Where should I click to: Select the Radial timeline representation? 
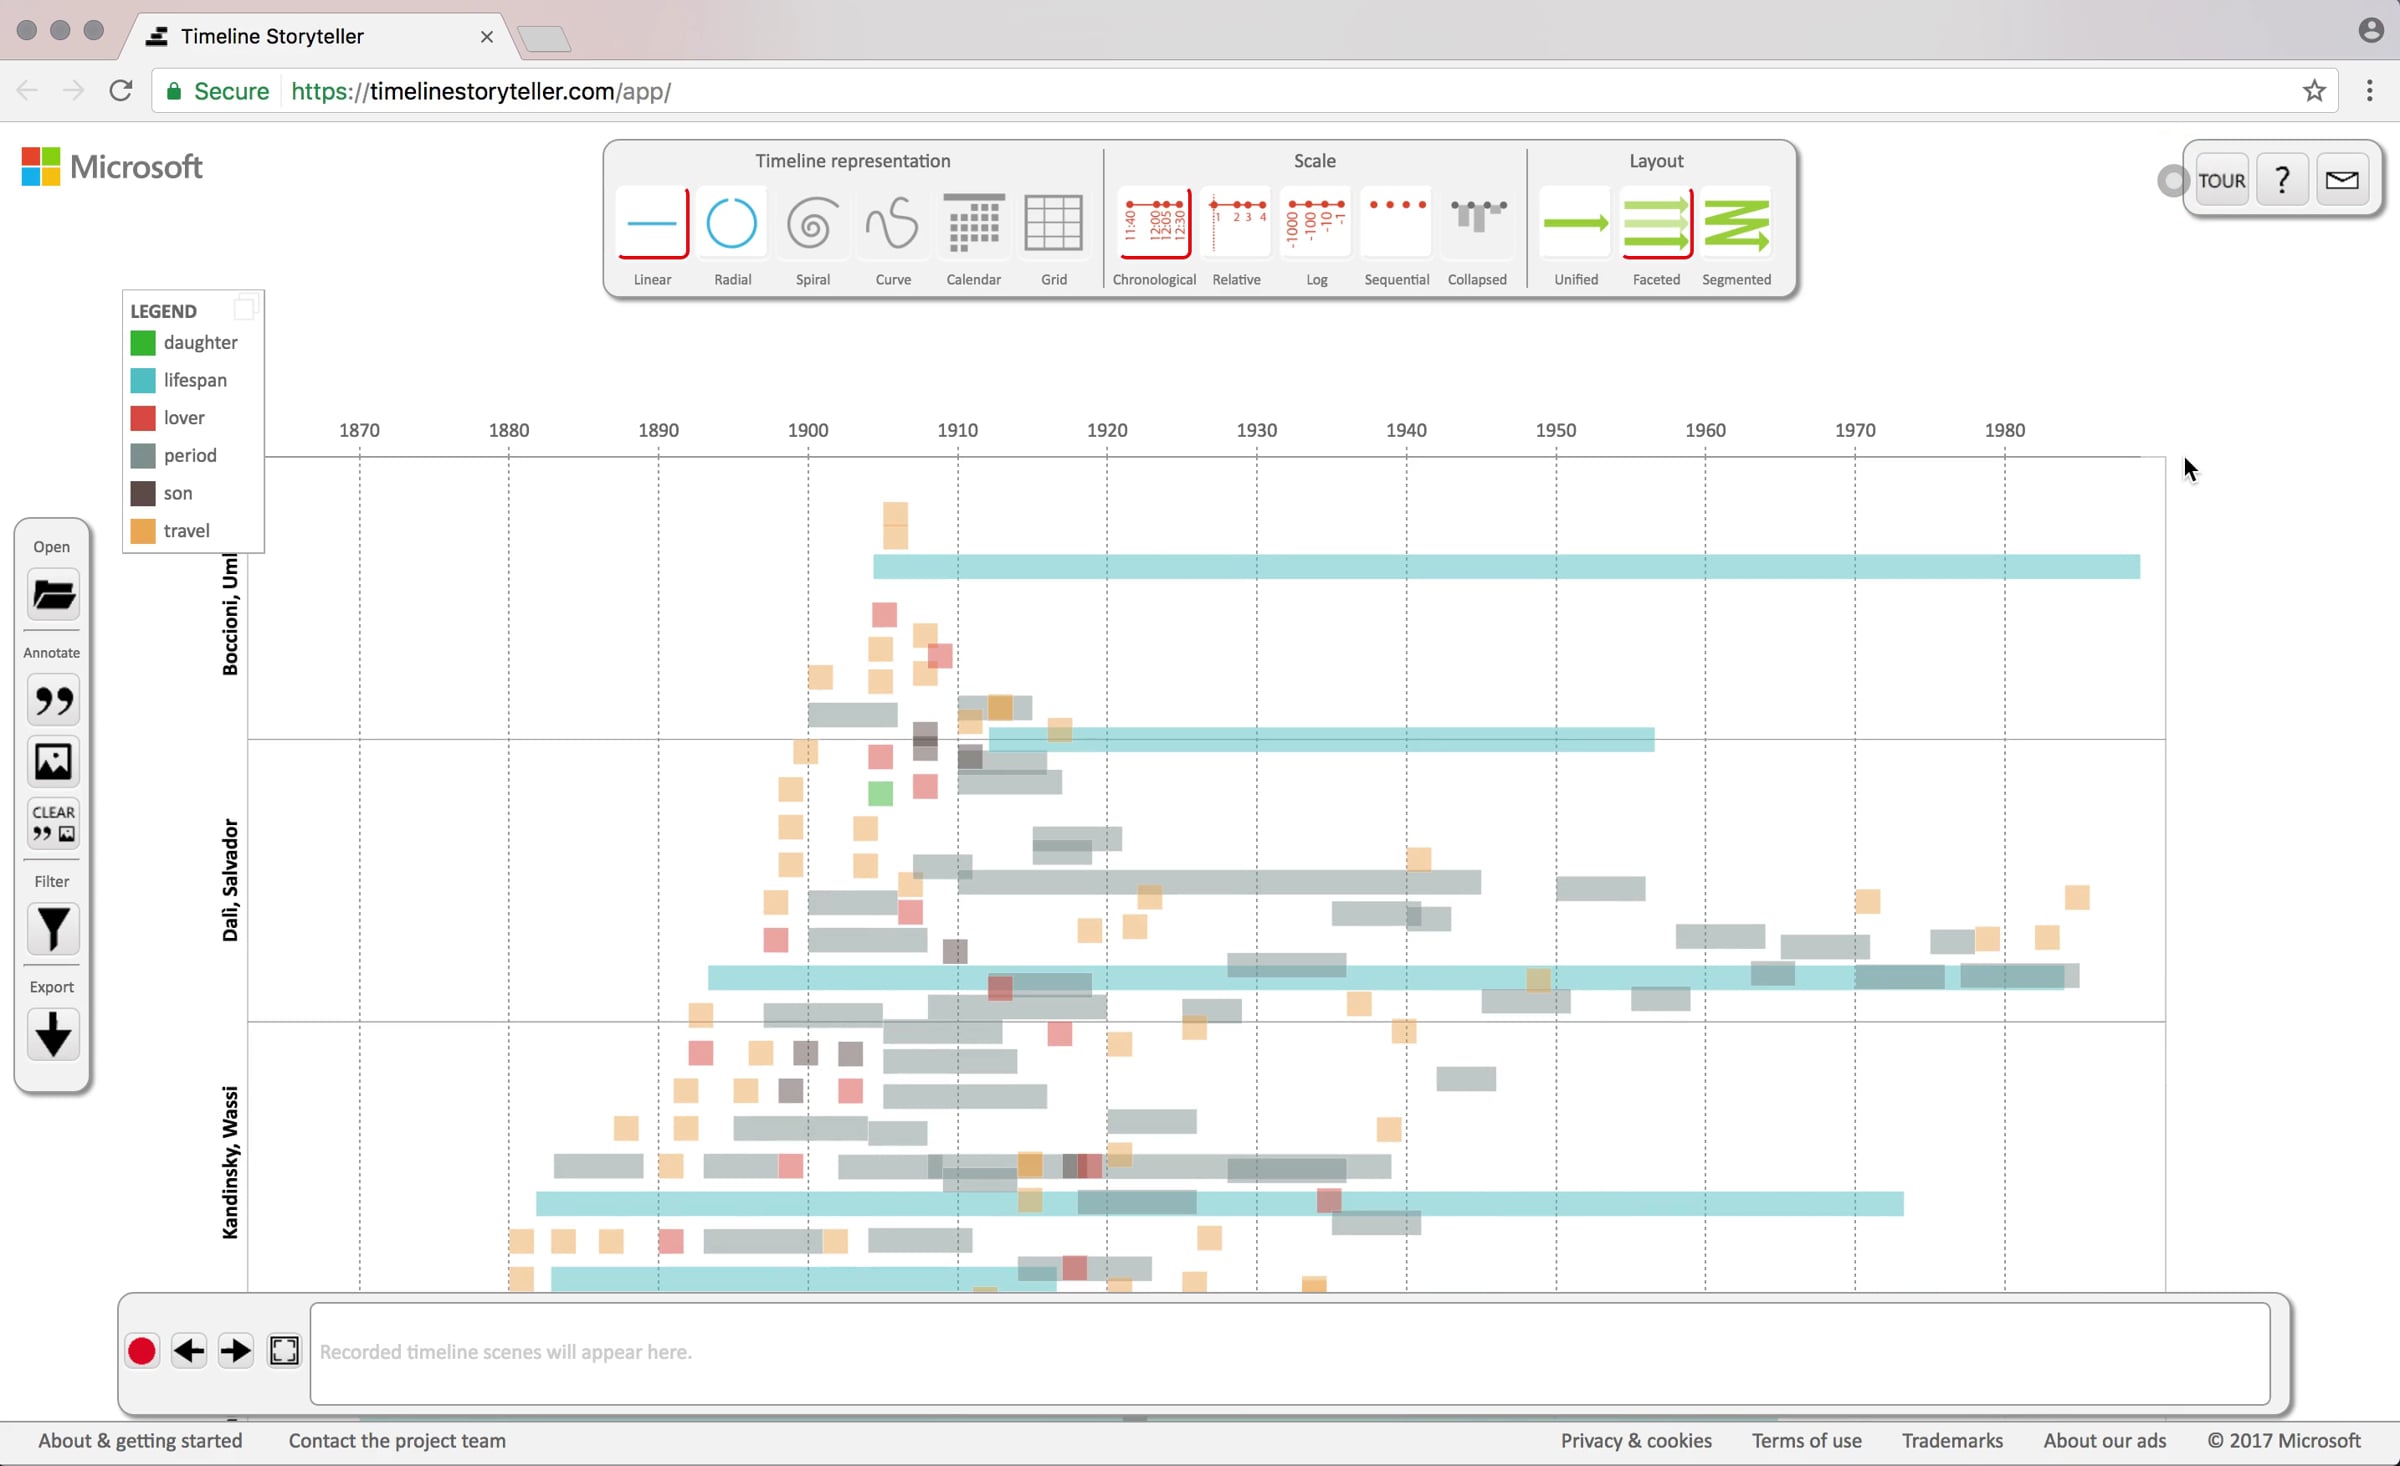point(732,223)
